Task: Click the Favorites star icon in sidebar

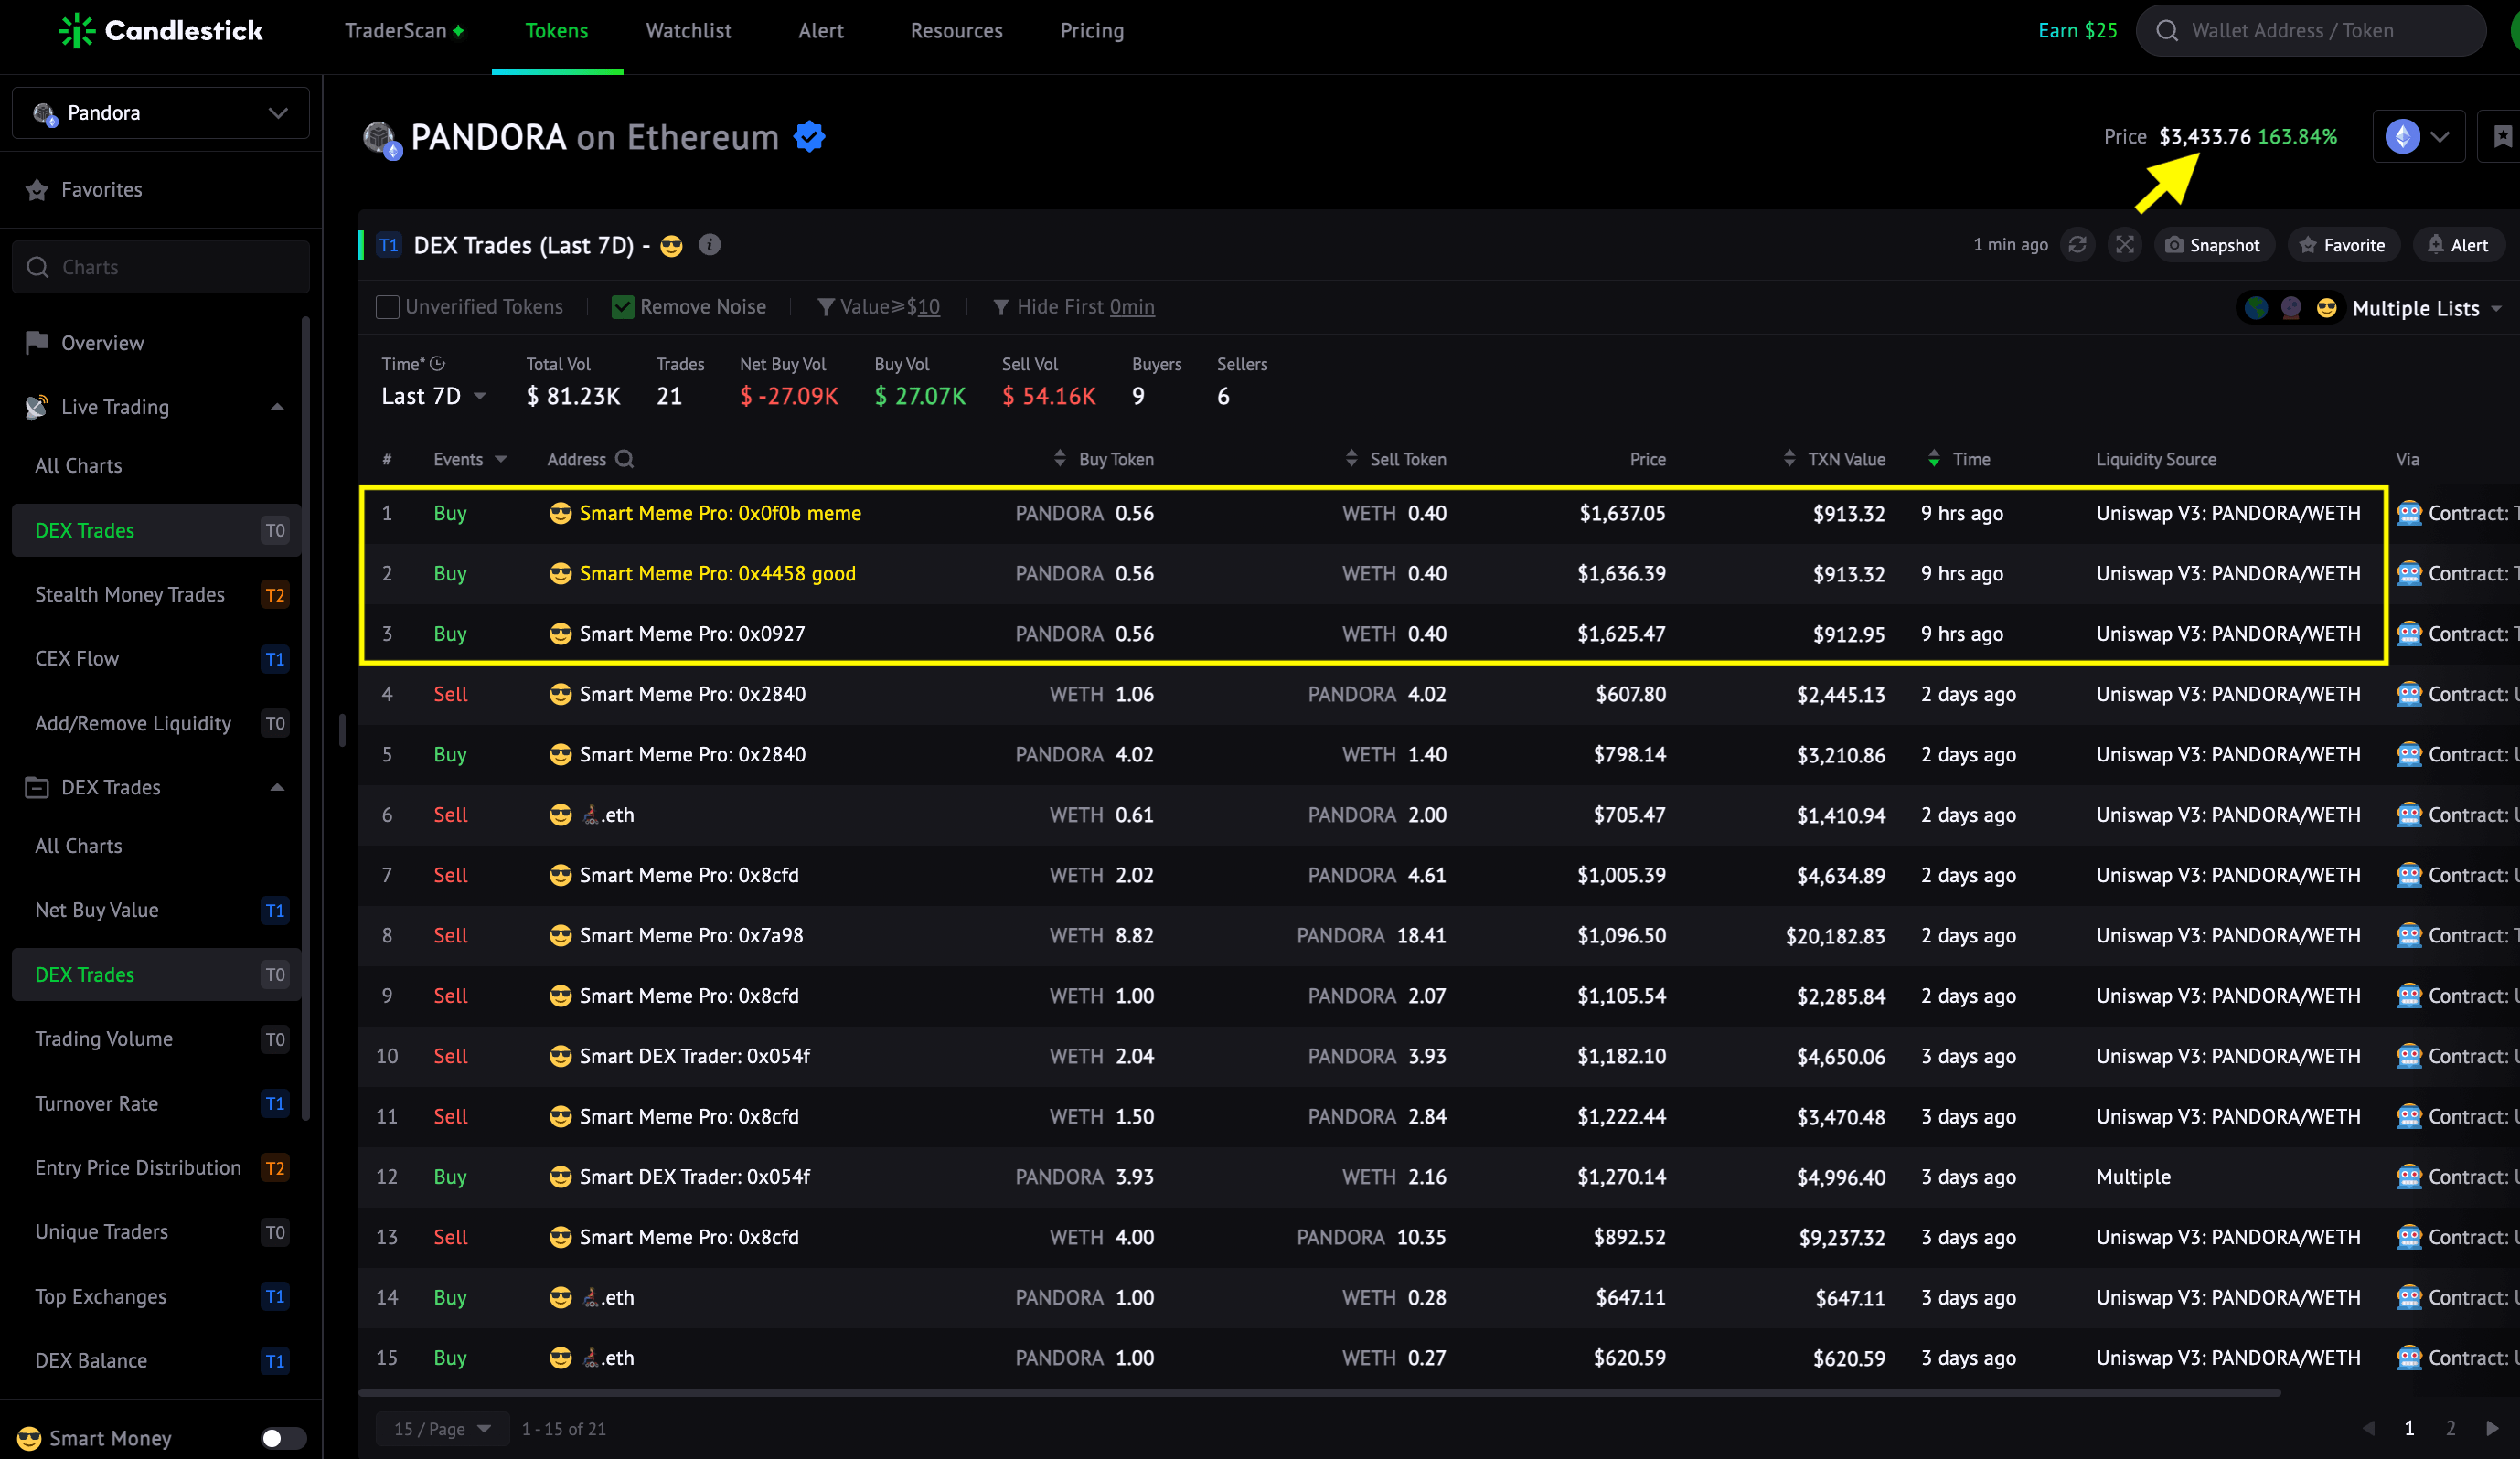Action: click(x=37, y=190)
